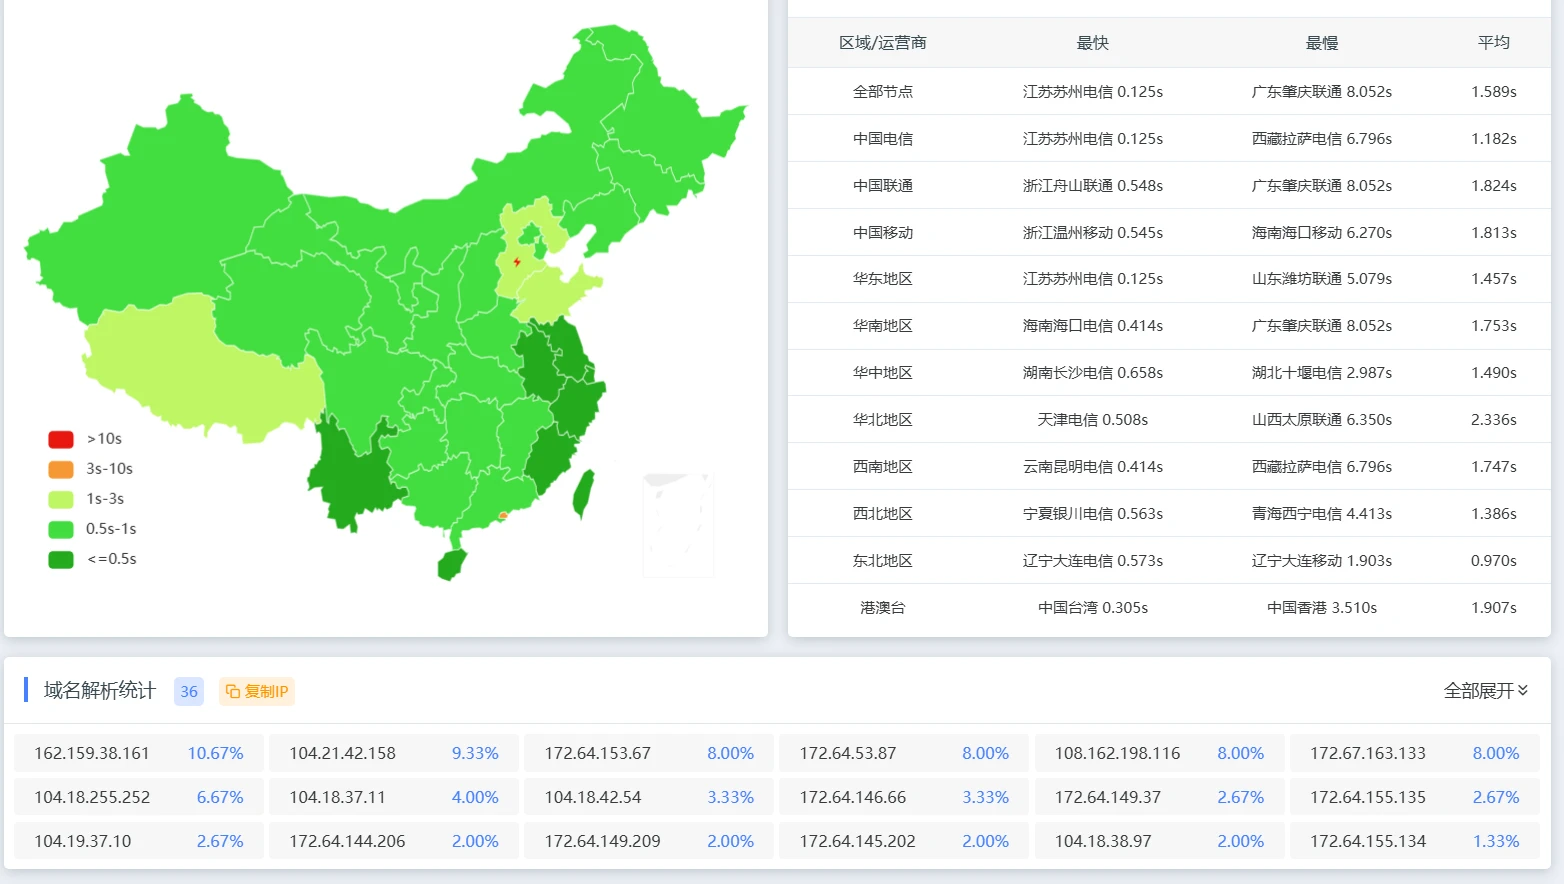This screenshot has height=884, width=1564.
Task: Select IP 104.21.42.158 entry
Action: click(x=394, y=753)
